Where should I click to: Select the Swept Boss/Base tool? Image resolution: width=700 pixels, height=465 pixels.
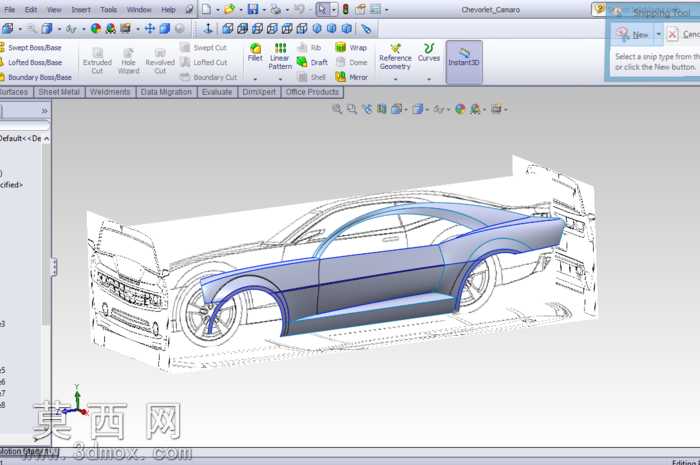point(31,47)
